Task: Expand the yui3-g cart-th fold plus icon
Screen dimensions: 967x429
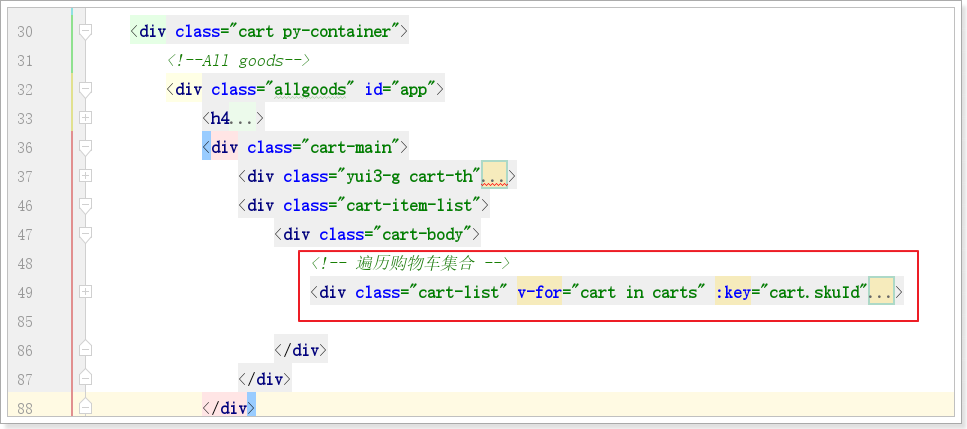Action: pos(85,177)
